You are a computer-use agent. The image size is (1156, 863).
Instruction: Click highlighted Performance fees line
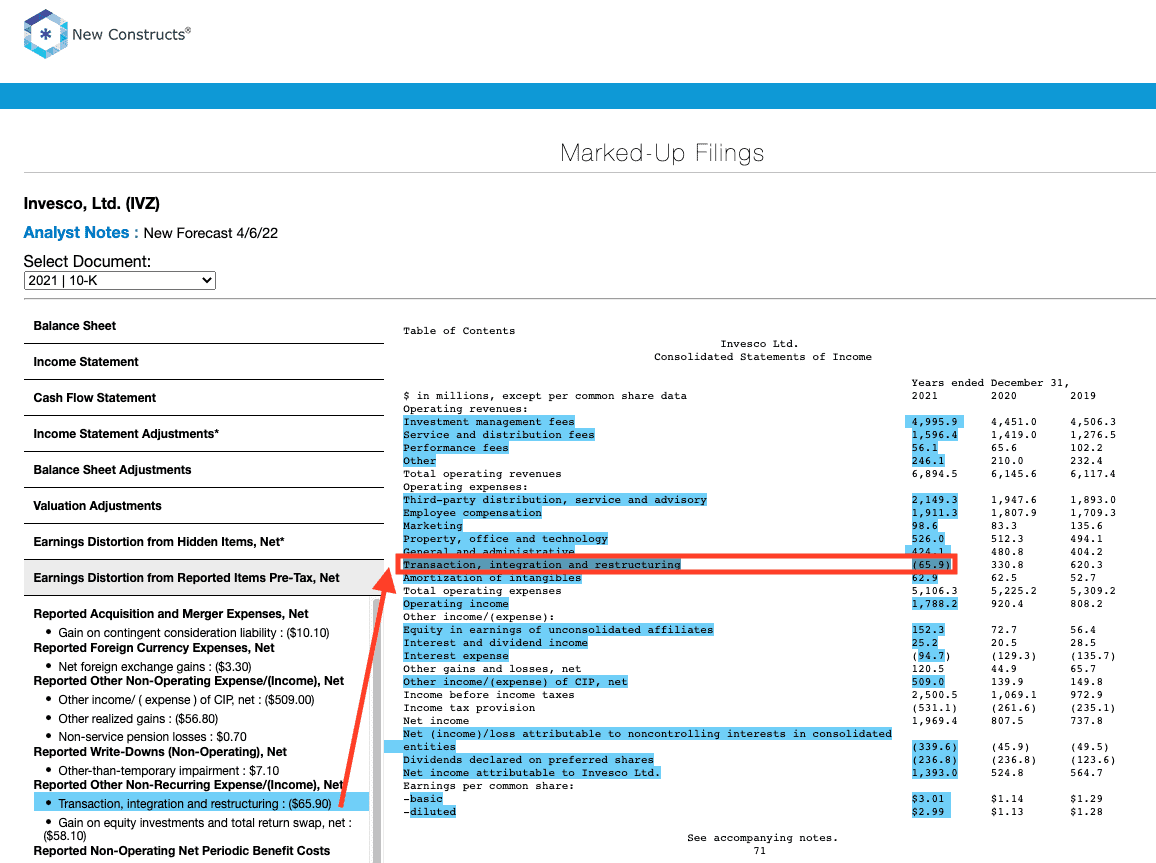click(456, 448)
